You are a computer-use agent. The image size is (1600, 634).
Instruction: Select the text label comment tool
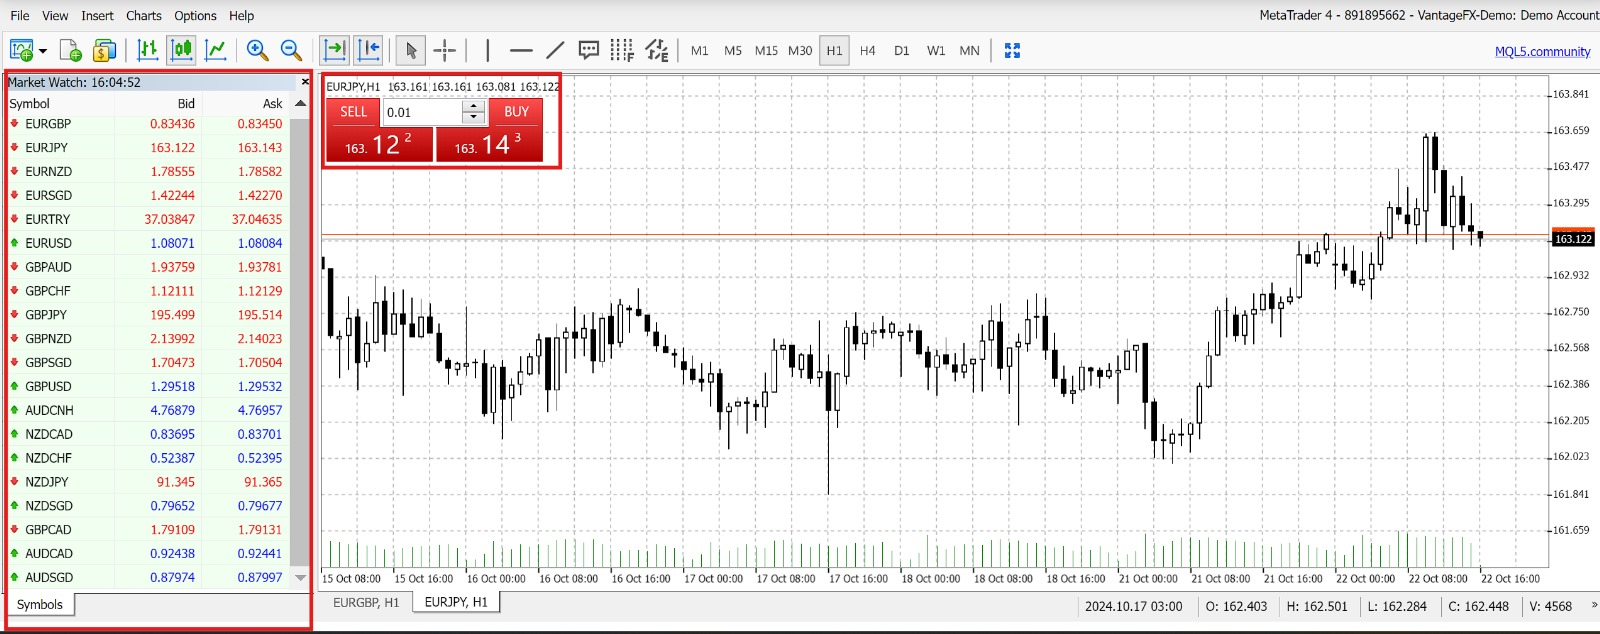589,50
